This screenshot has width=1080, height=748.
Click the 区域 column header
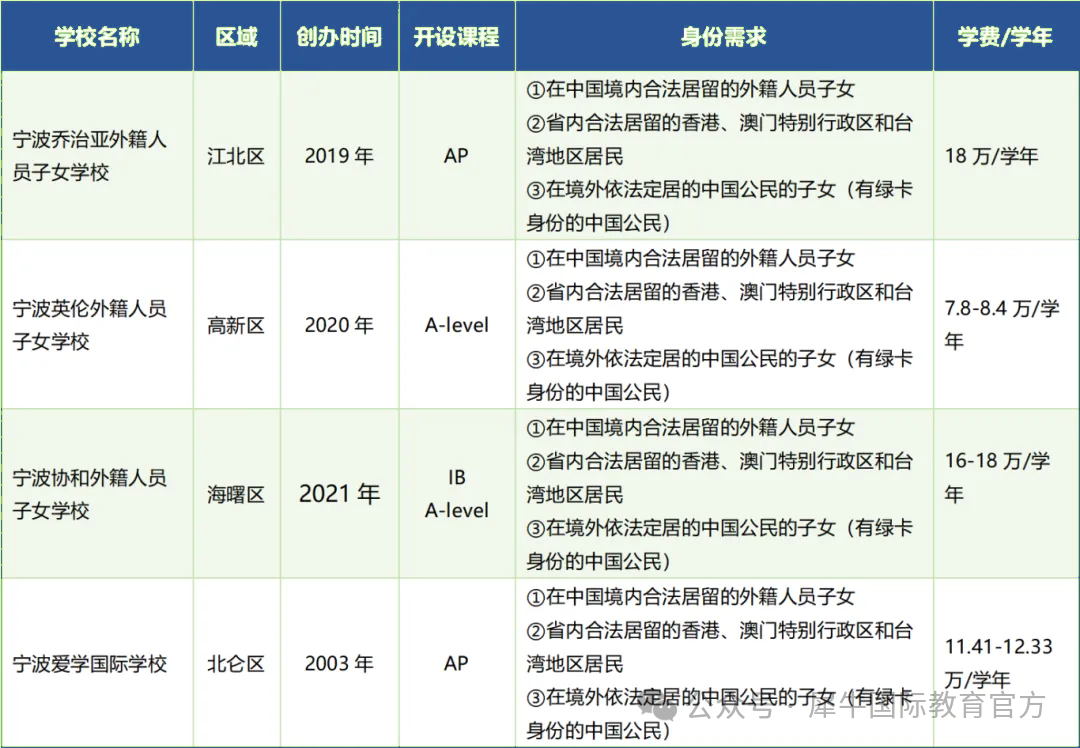point(237,36)
